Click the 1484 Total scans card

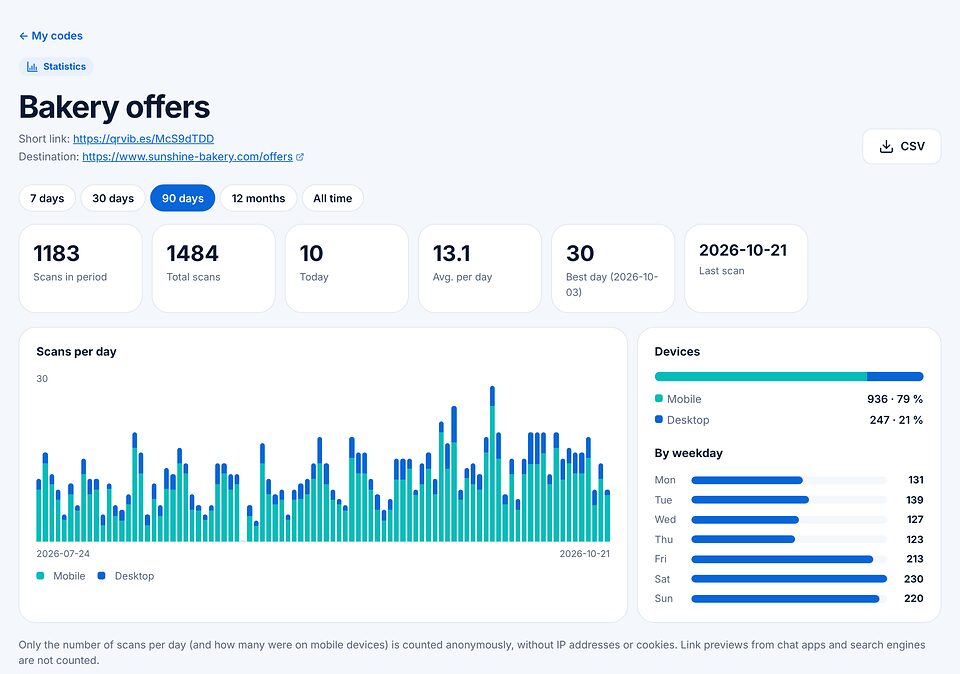coord(214,268)
